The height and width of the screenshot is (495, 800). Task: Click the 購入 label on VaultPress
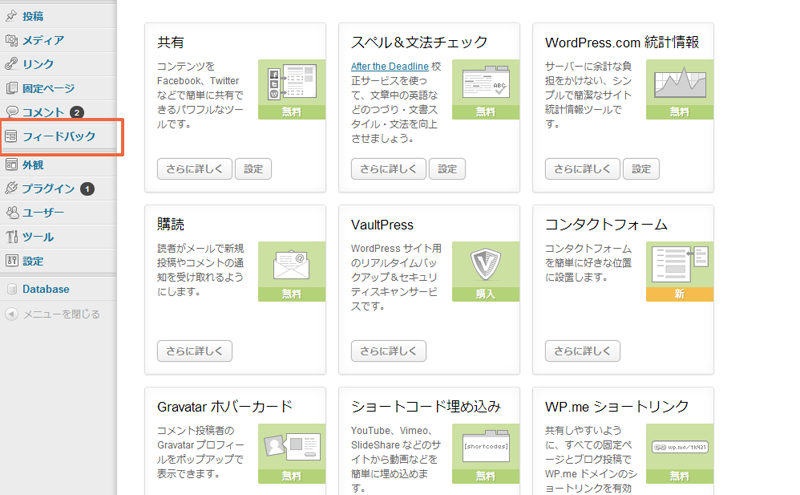point(486,294)
